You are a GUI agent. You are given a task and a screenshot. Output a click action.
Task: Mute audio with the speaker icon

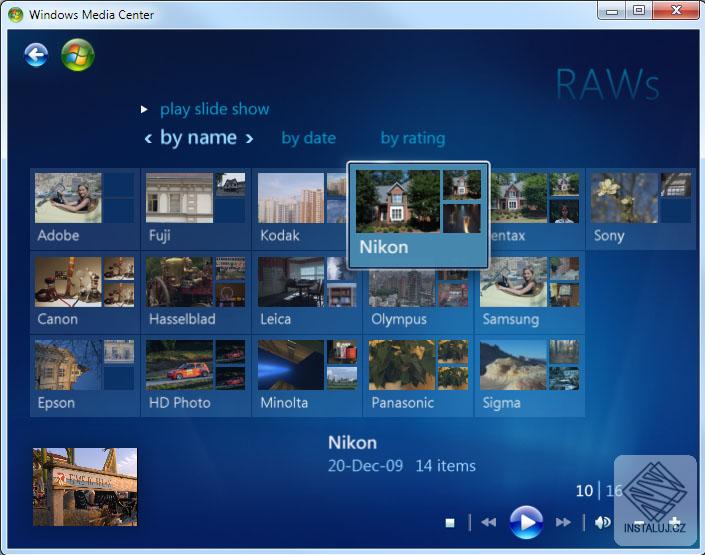point(602,522)
